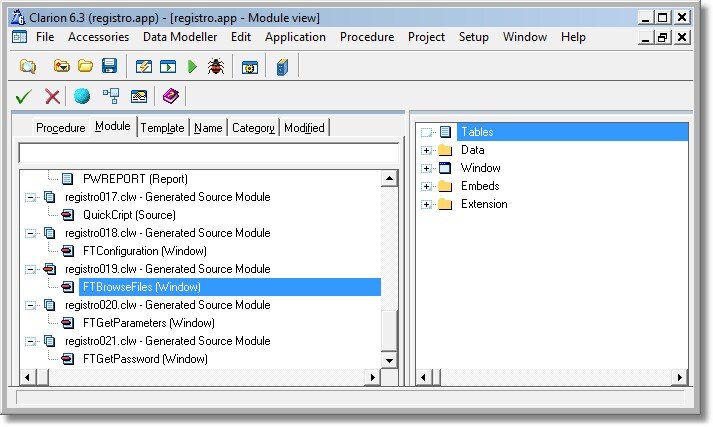The height and width of the screenshot is (427, 713).
Task: Open the Project menu
Action: 426,37
